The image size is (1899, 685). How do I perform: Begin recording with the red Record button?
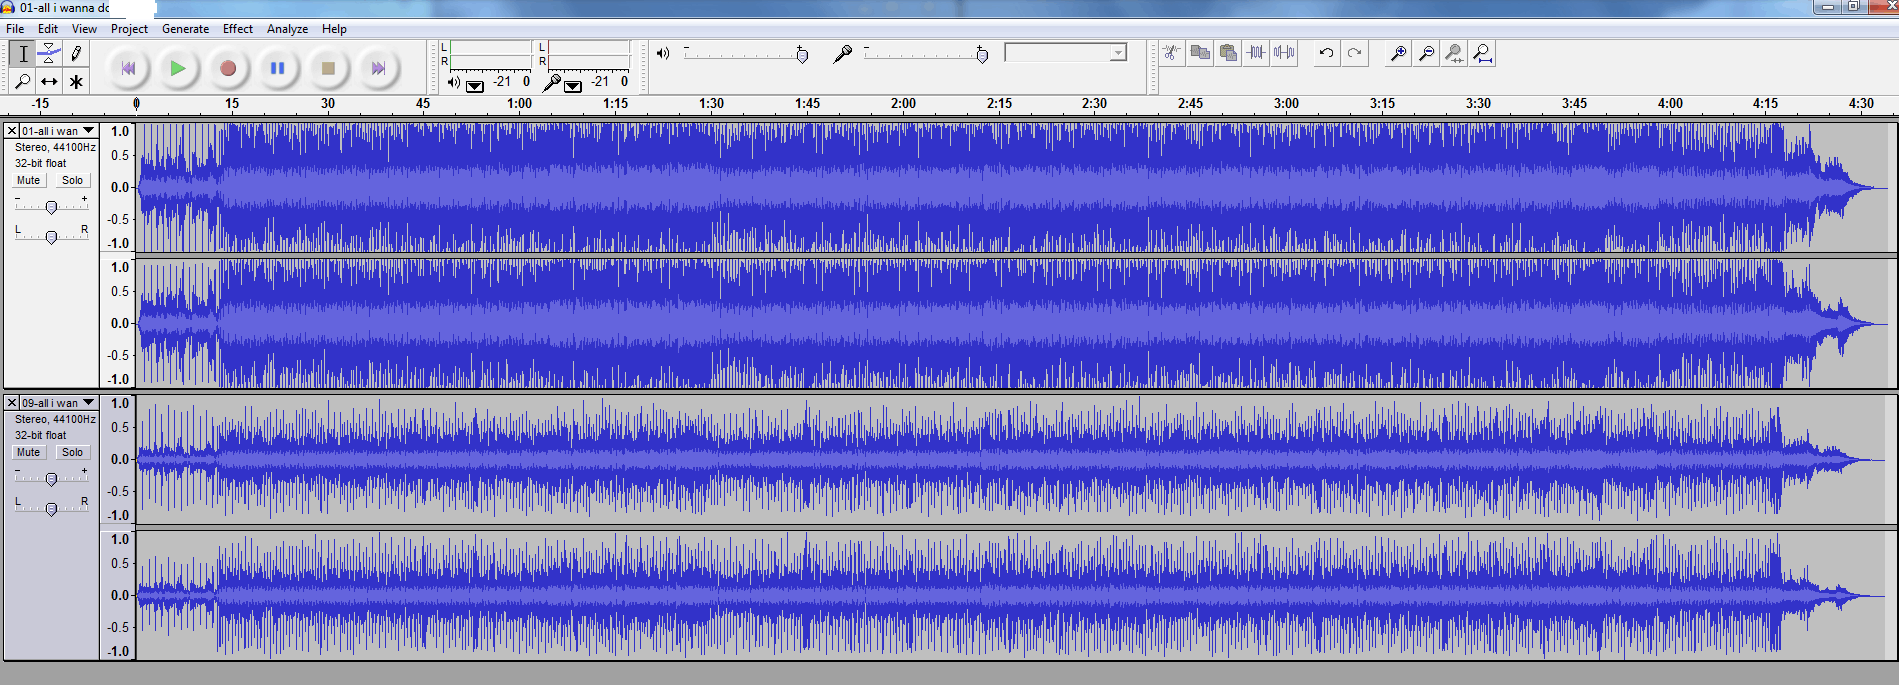[x=228, y=68]
